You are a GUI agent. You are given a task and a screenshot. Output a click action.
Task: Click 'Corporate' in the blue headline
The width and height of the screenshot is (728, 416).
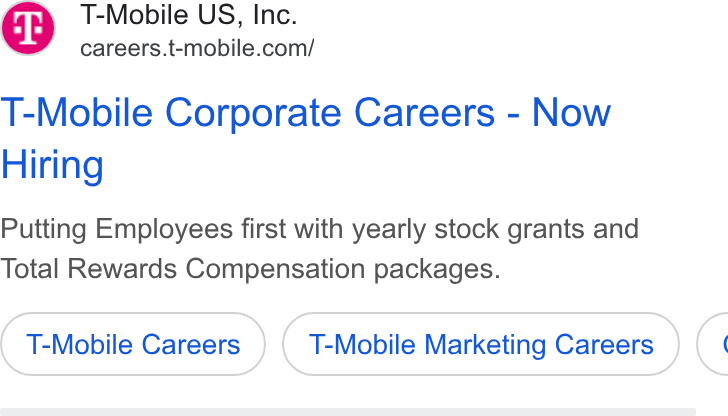(x=254, y=113)
